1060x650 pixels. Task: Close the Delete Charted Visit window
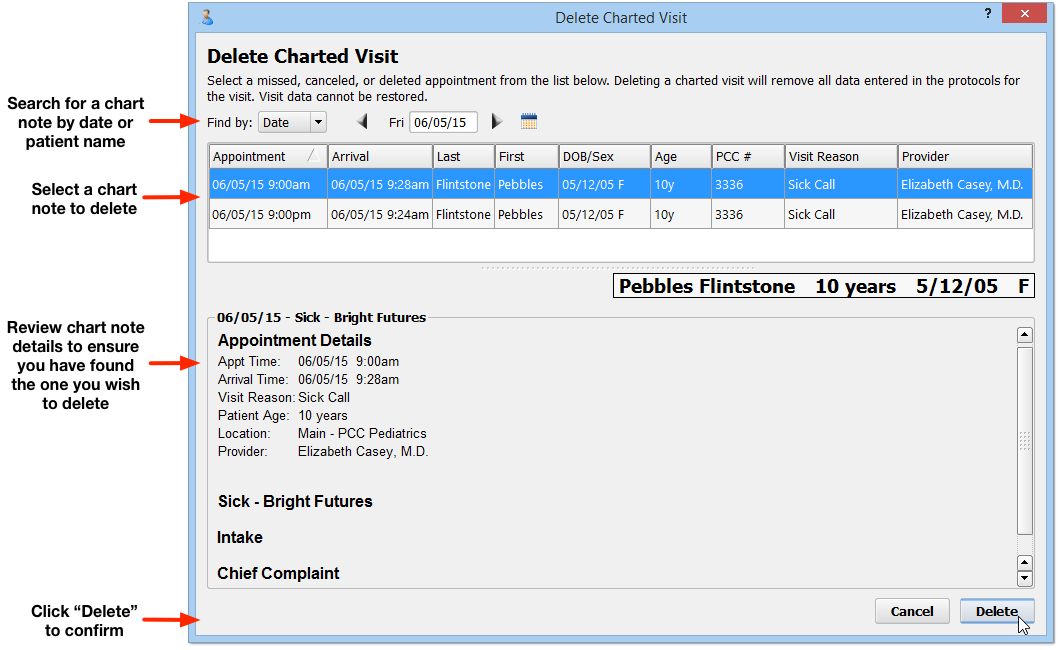[x=1025, y=14]
